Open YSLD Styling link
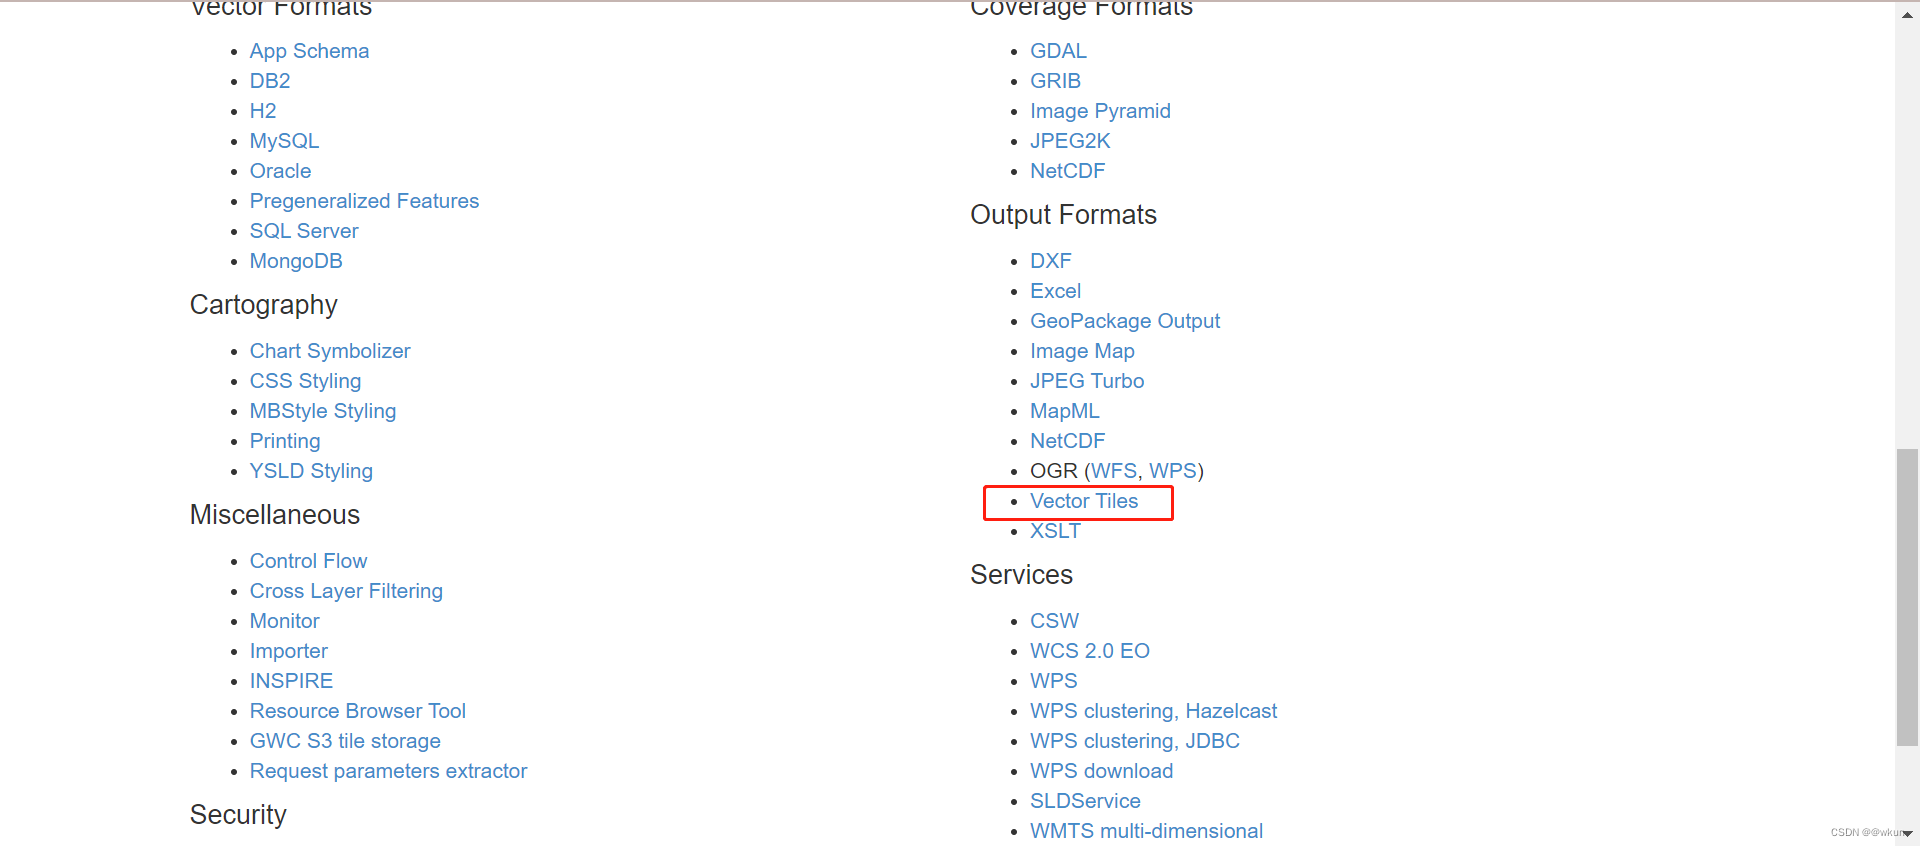Viewport: 1920px width, 846px height. click(311, 471)
